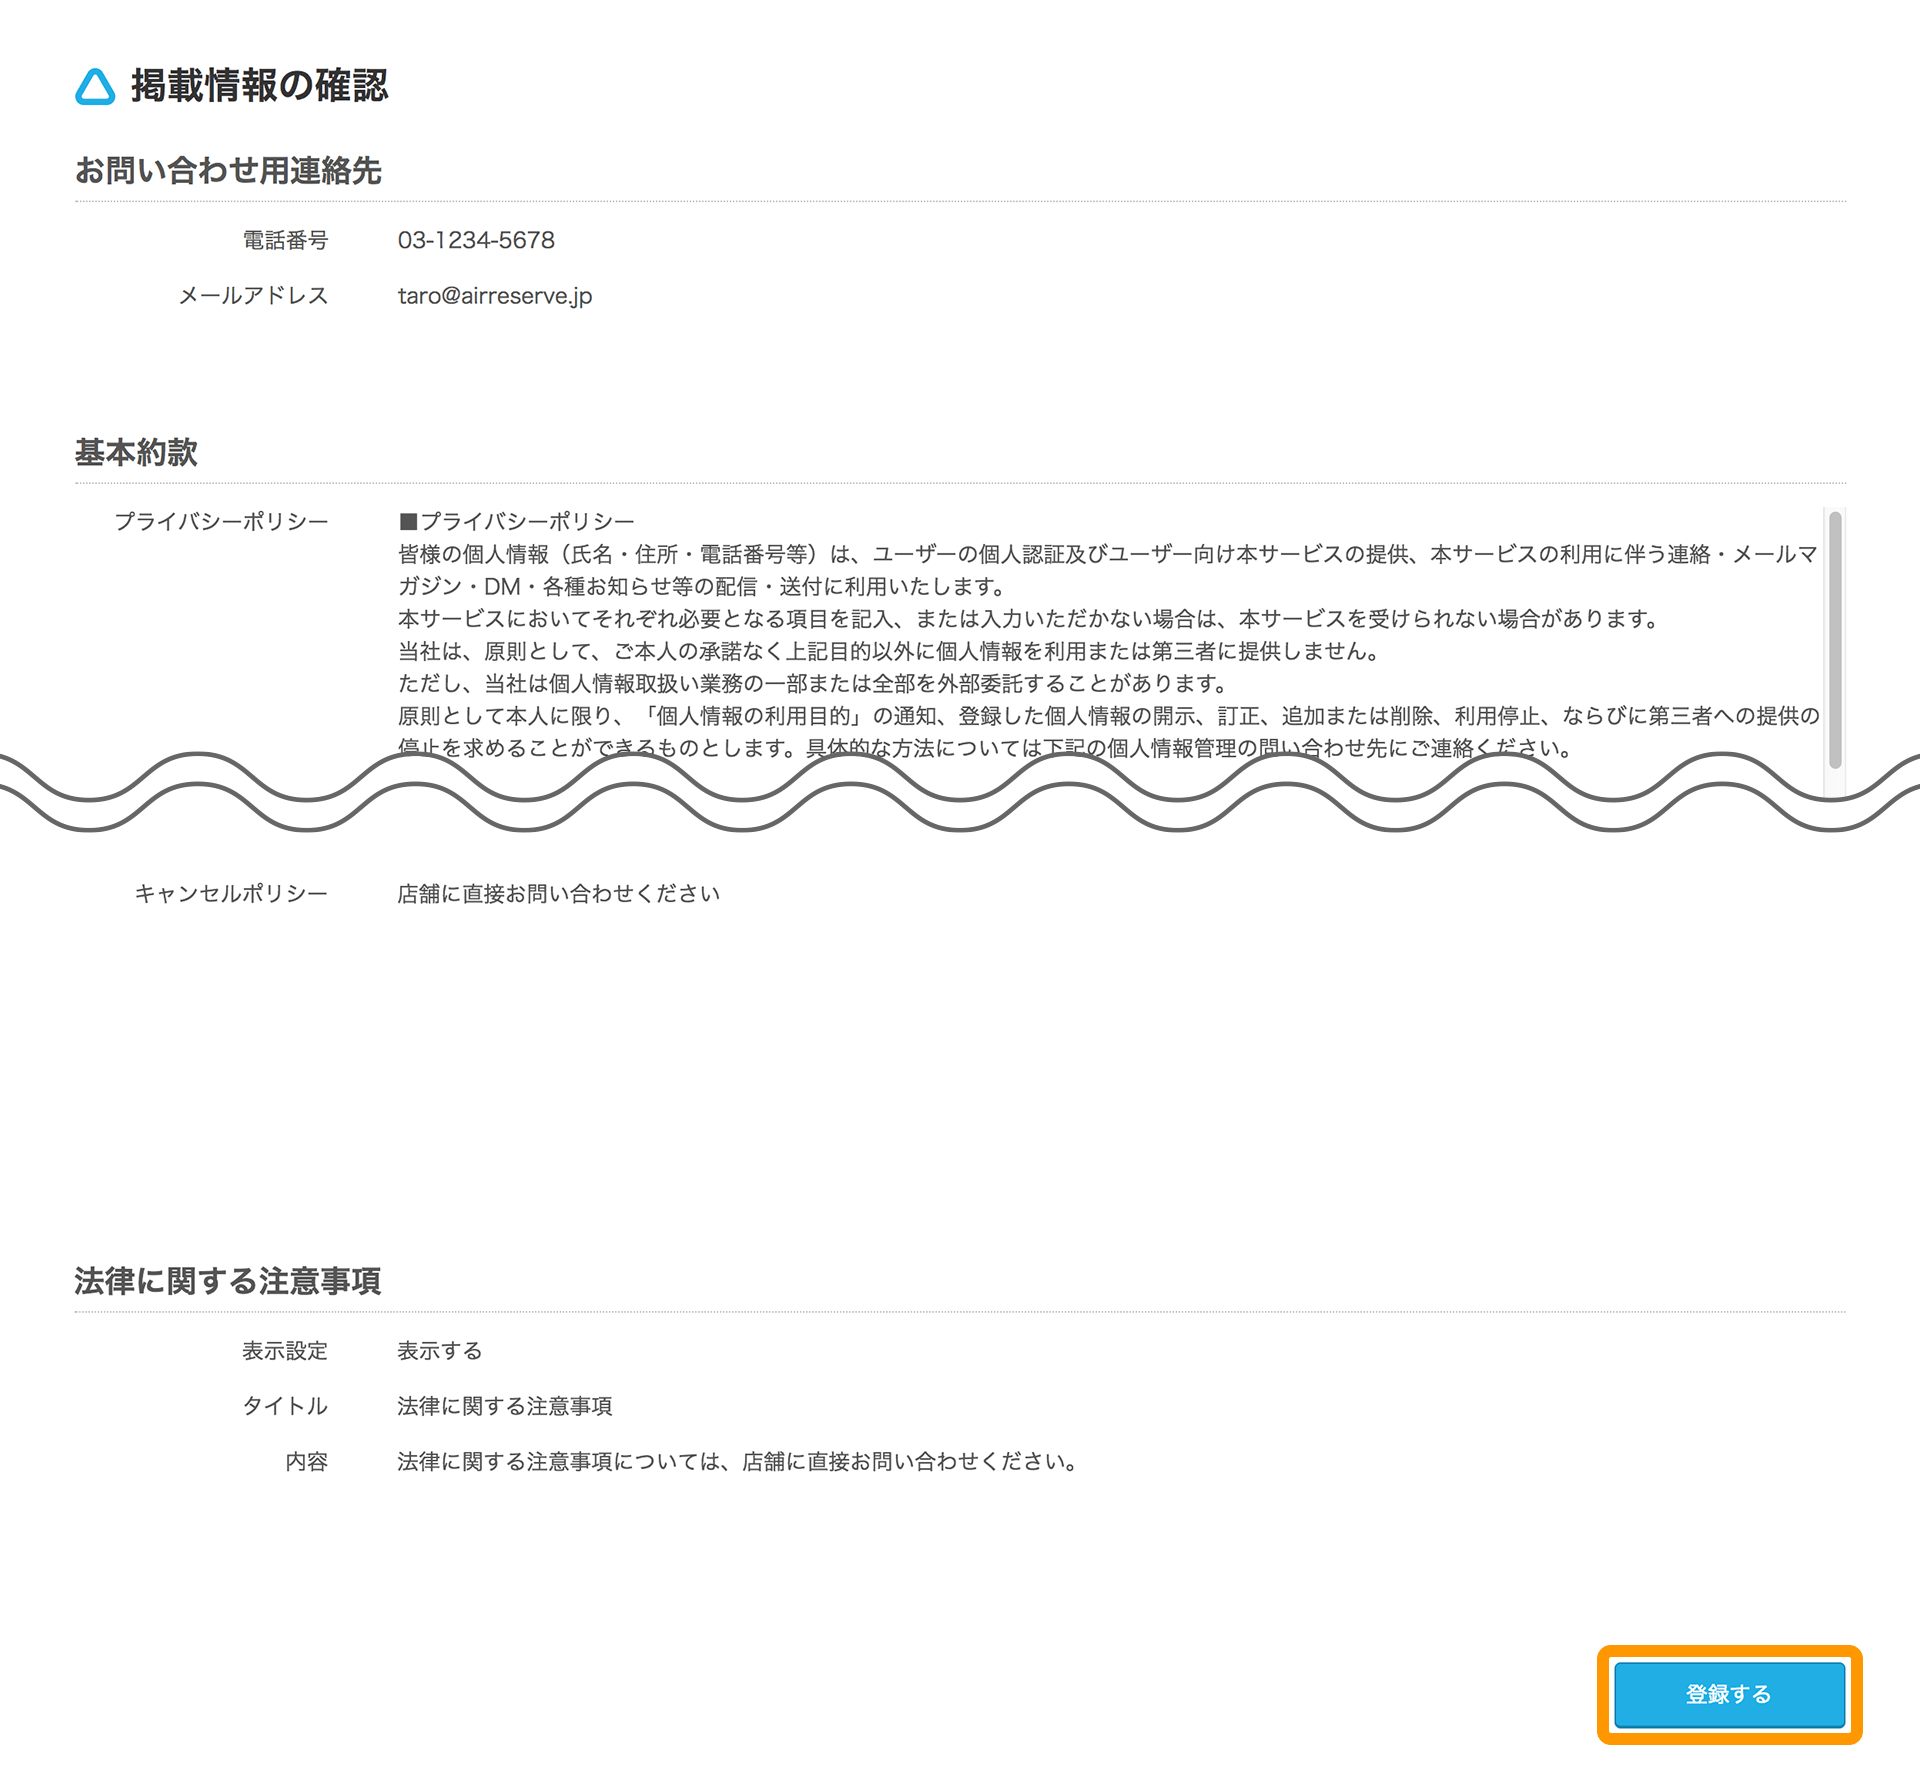This screenshot has width=1920, height=1787.
Task: Click the policy line starting 当社は、原則として
Action: tap(890, 652)
